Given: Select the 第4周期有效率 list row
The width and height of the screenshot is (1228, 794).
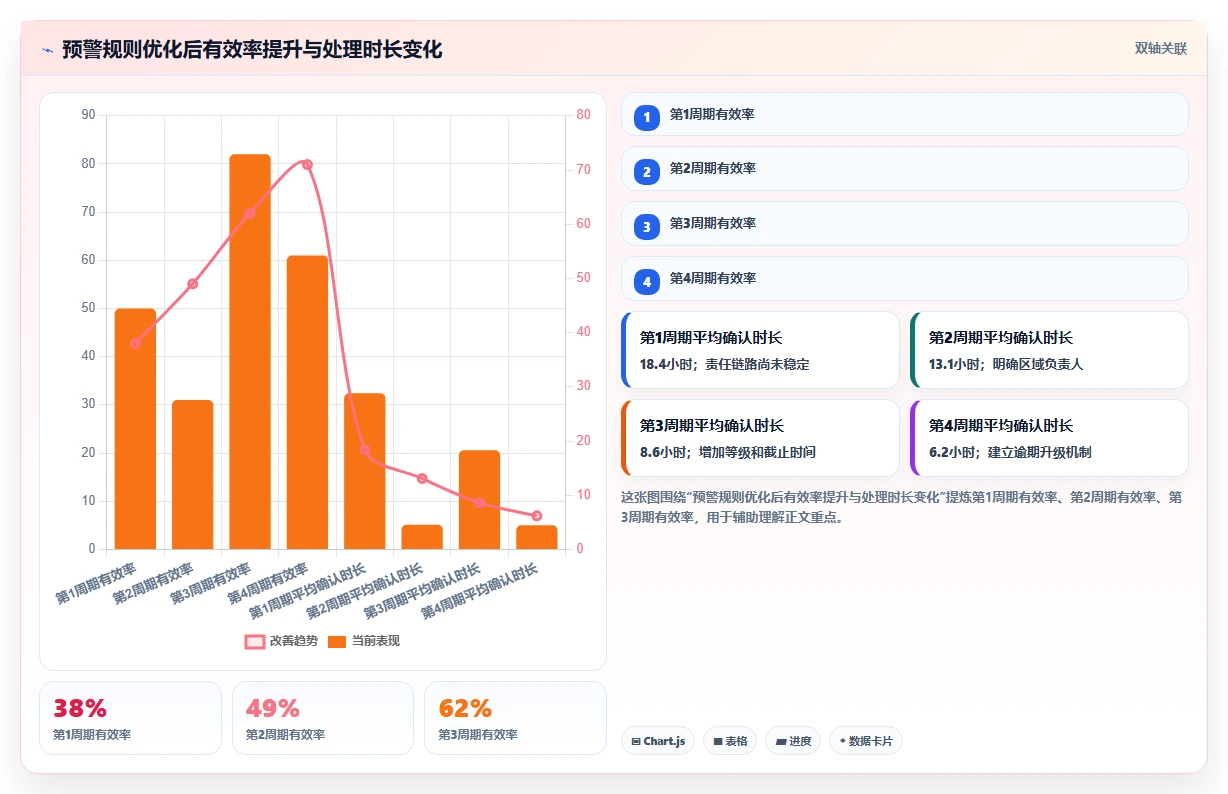Looking at the screenshot, I should point(905,278).
